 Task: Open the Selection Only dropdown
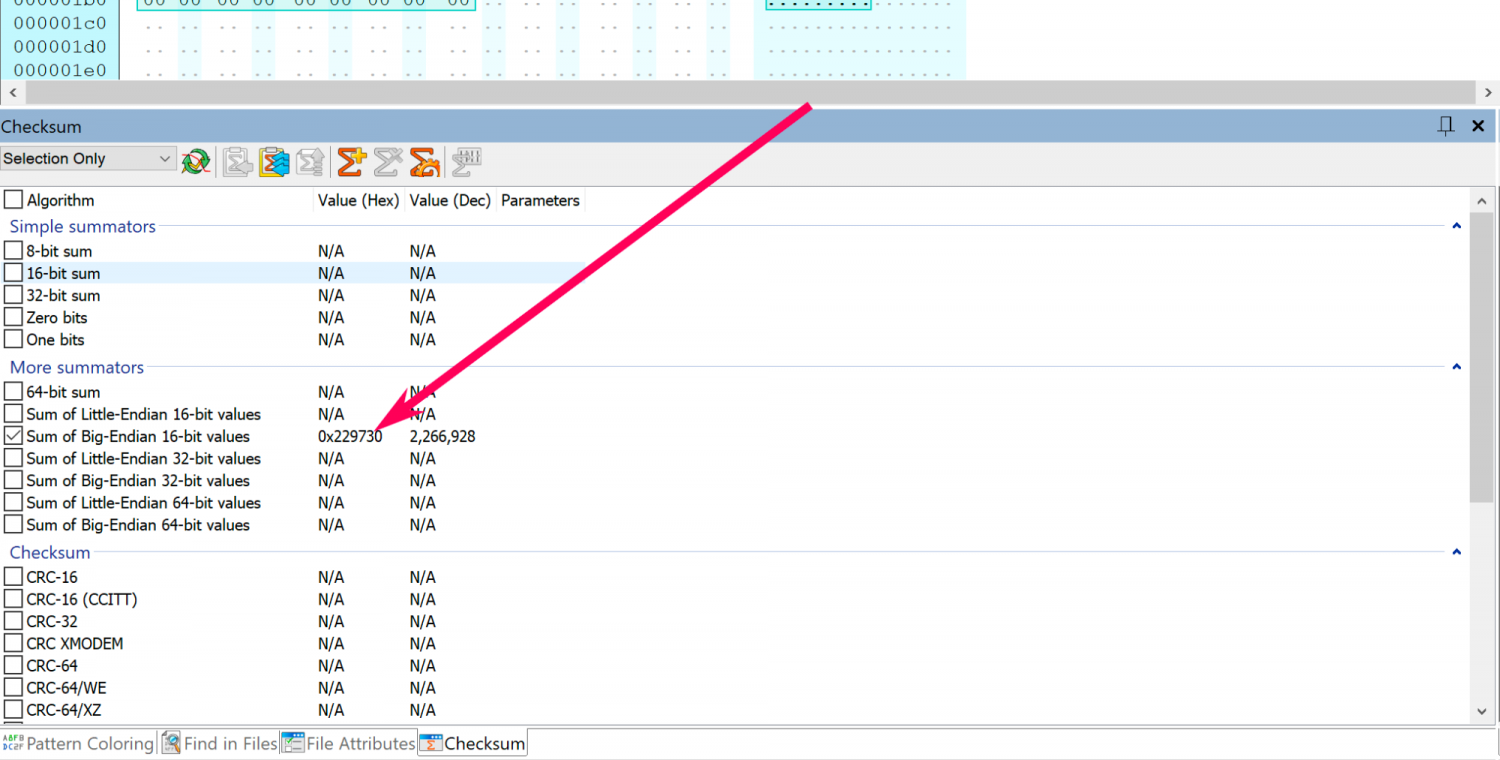(89, 158)
